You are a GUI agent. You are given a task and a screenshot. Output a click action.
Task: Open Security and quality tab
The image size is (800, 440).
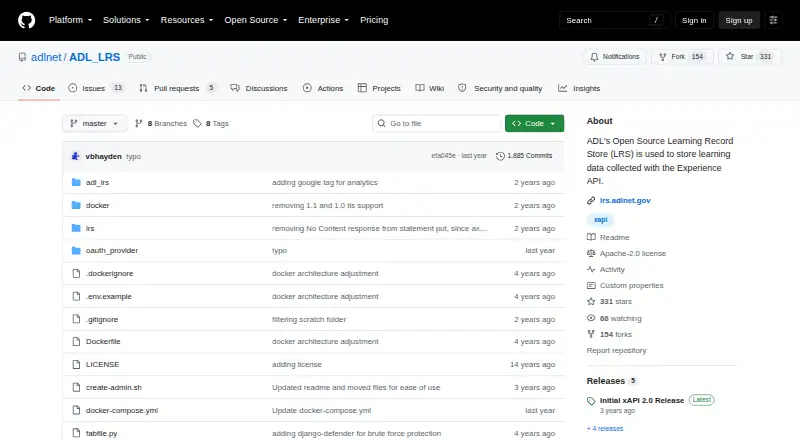(x=500, y=88)
